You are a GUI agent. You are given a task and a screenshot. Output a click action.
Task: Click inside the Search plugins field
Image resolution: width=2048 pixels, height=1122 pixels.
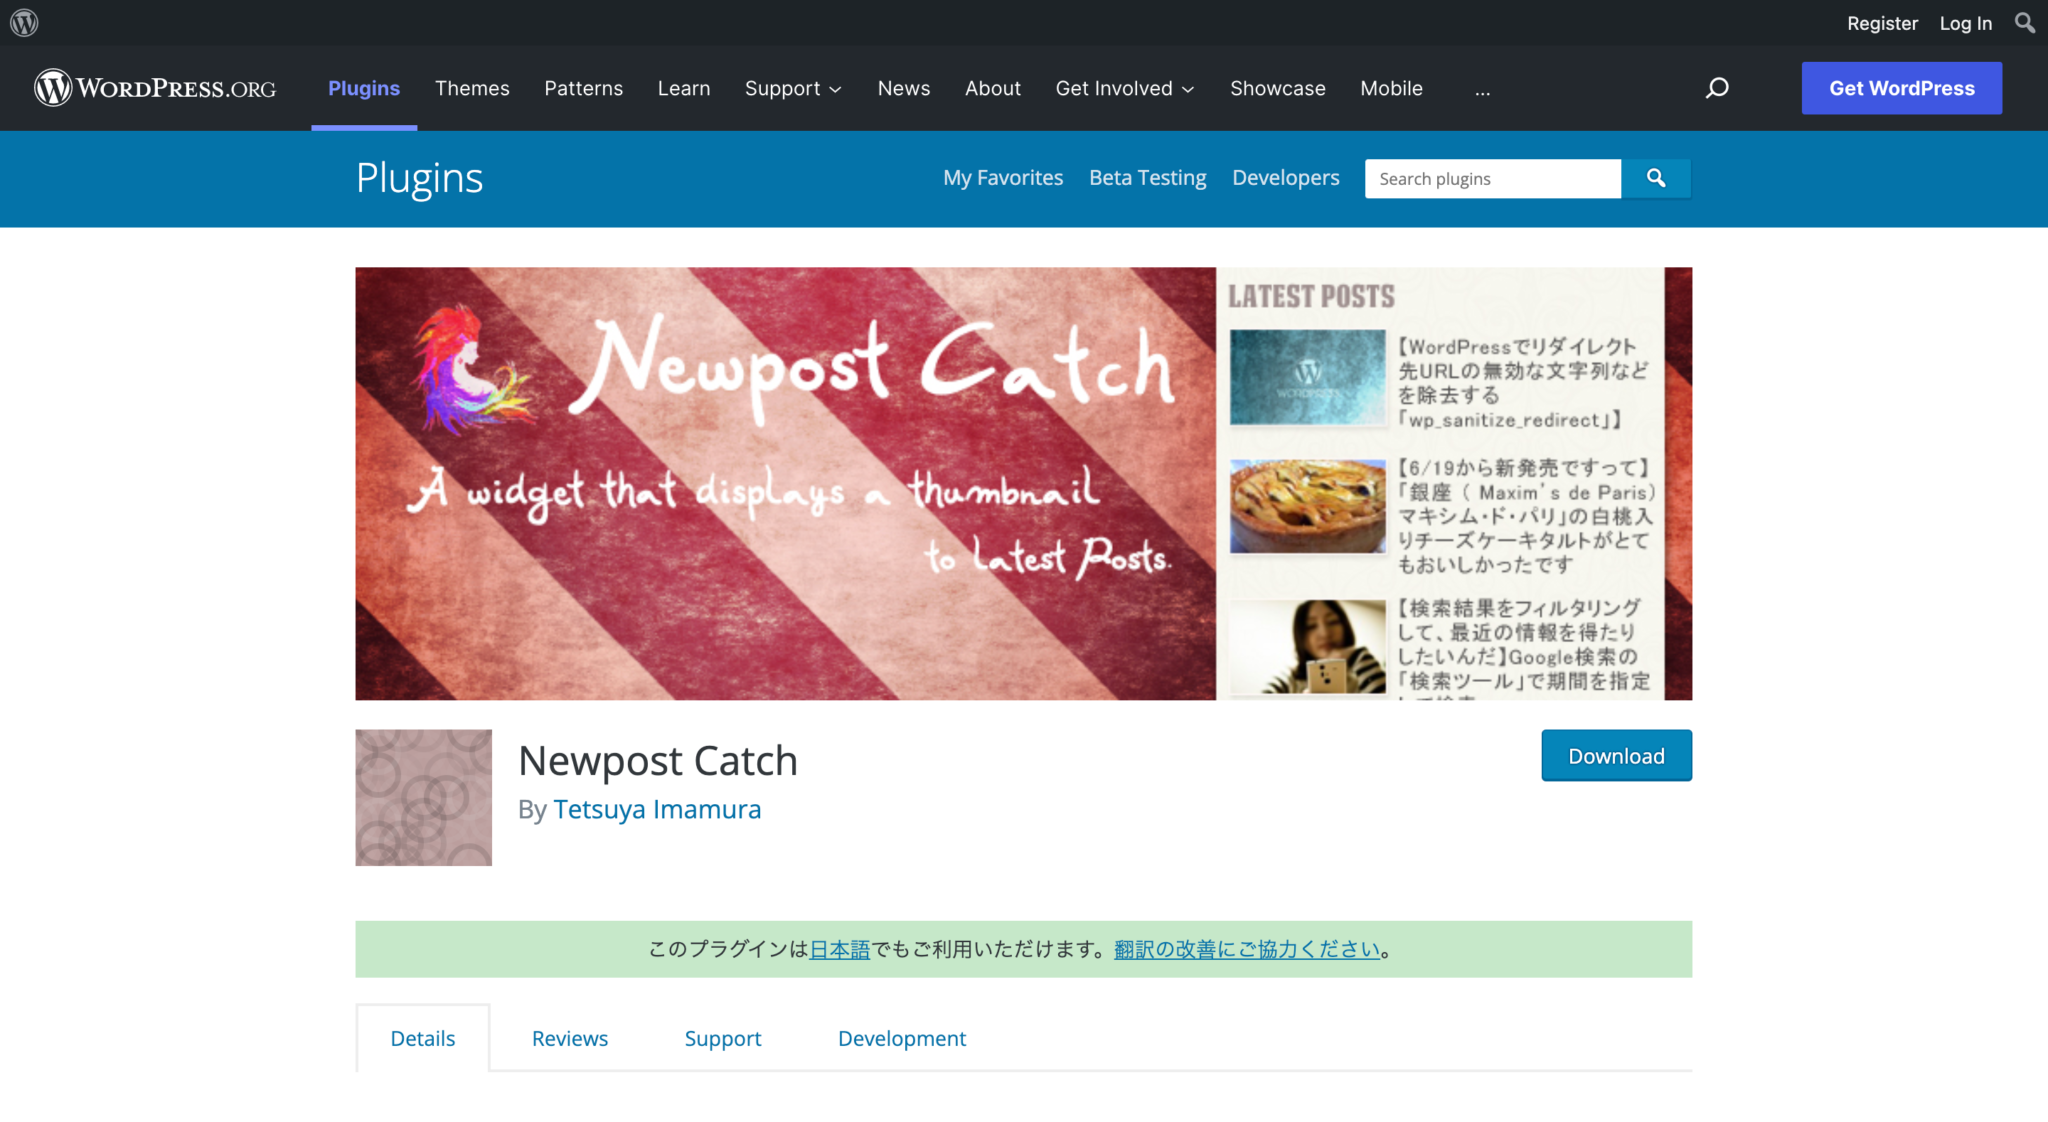pyautogui.click(x=1492, y=178)
